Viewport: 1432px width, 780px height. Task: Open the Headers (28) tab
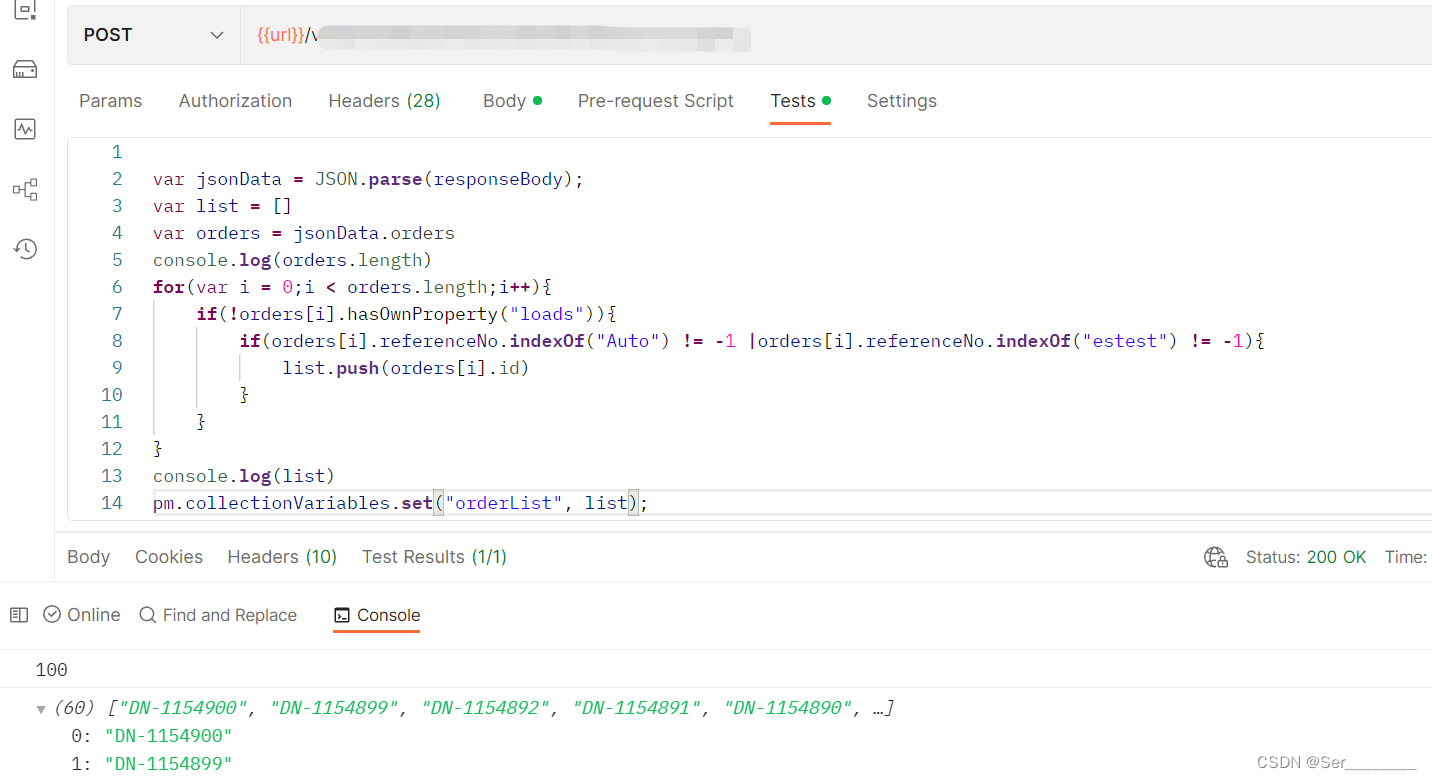point(384,100)
